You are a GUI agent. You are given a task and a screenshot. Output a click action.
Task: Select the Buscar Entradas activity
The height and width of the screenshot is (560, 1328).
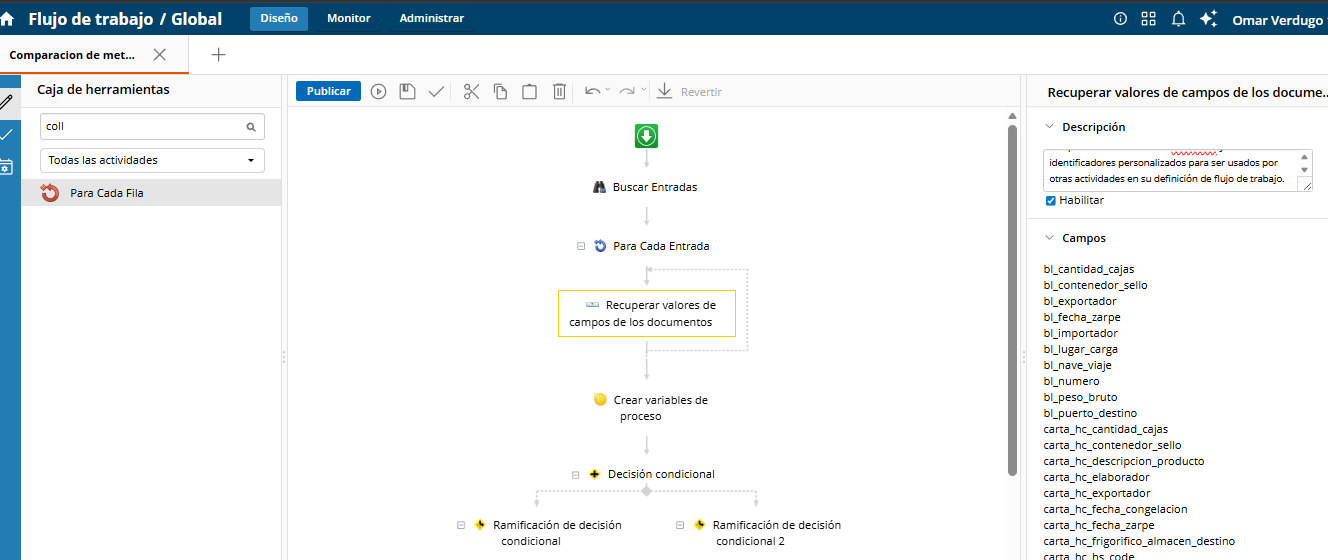pyautogui.click(x=645, y=187)
